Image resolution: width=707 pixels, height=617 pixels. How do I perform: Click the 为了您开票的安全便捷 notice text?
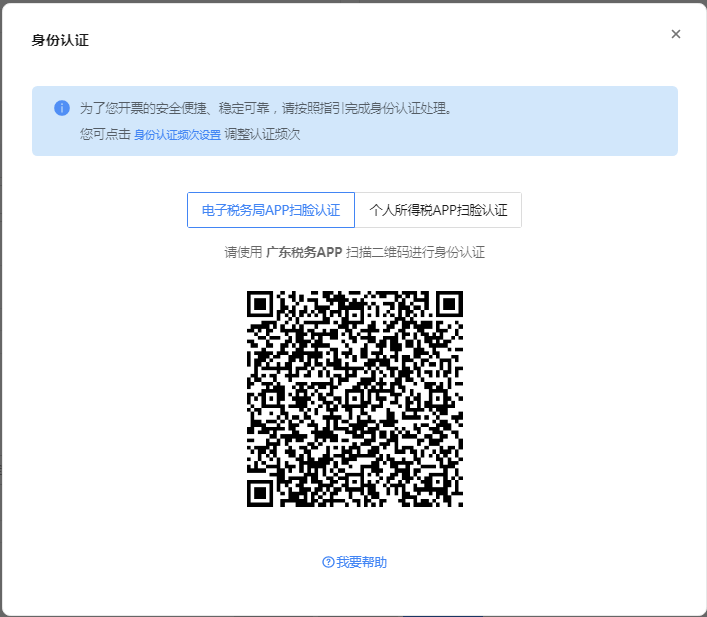click(x=266, y=108)
